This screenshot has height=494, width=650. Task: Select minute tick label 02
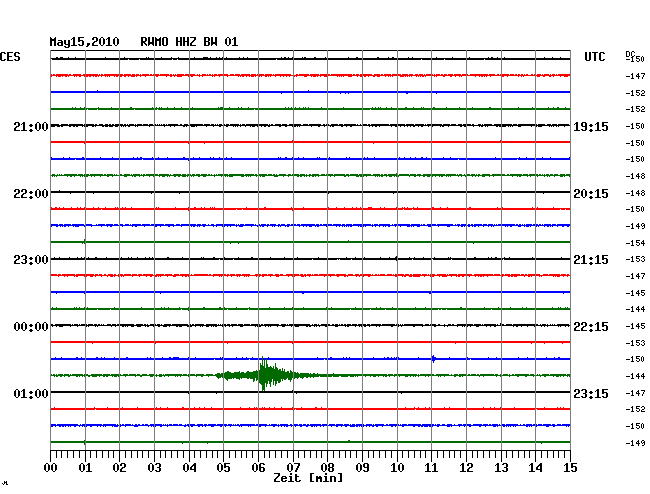click(119, 467)
